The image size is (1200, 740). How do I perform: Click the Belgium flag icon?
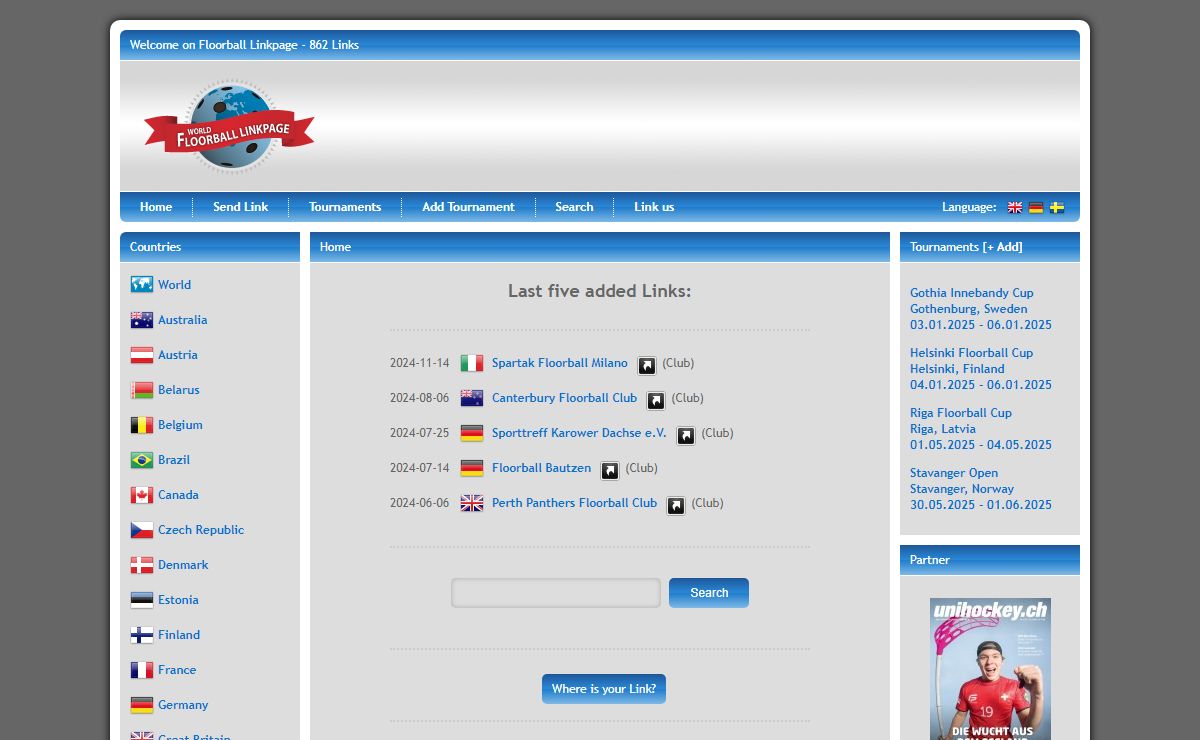tap(142, 424)
